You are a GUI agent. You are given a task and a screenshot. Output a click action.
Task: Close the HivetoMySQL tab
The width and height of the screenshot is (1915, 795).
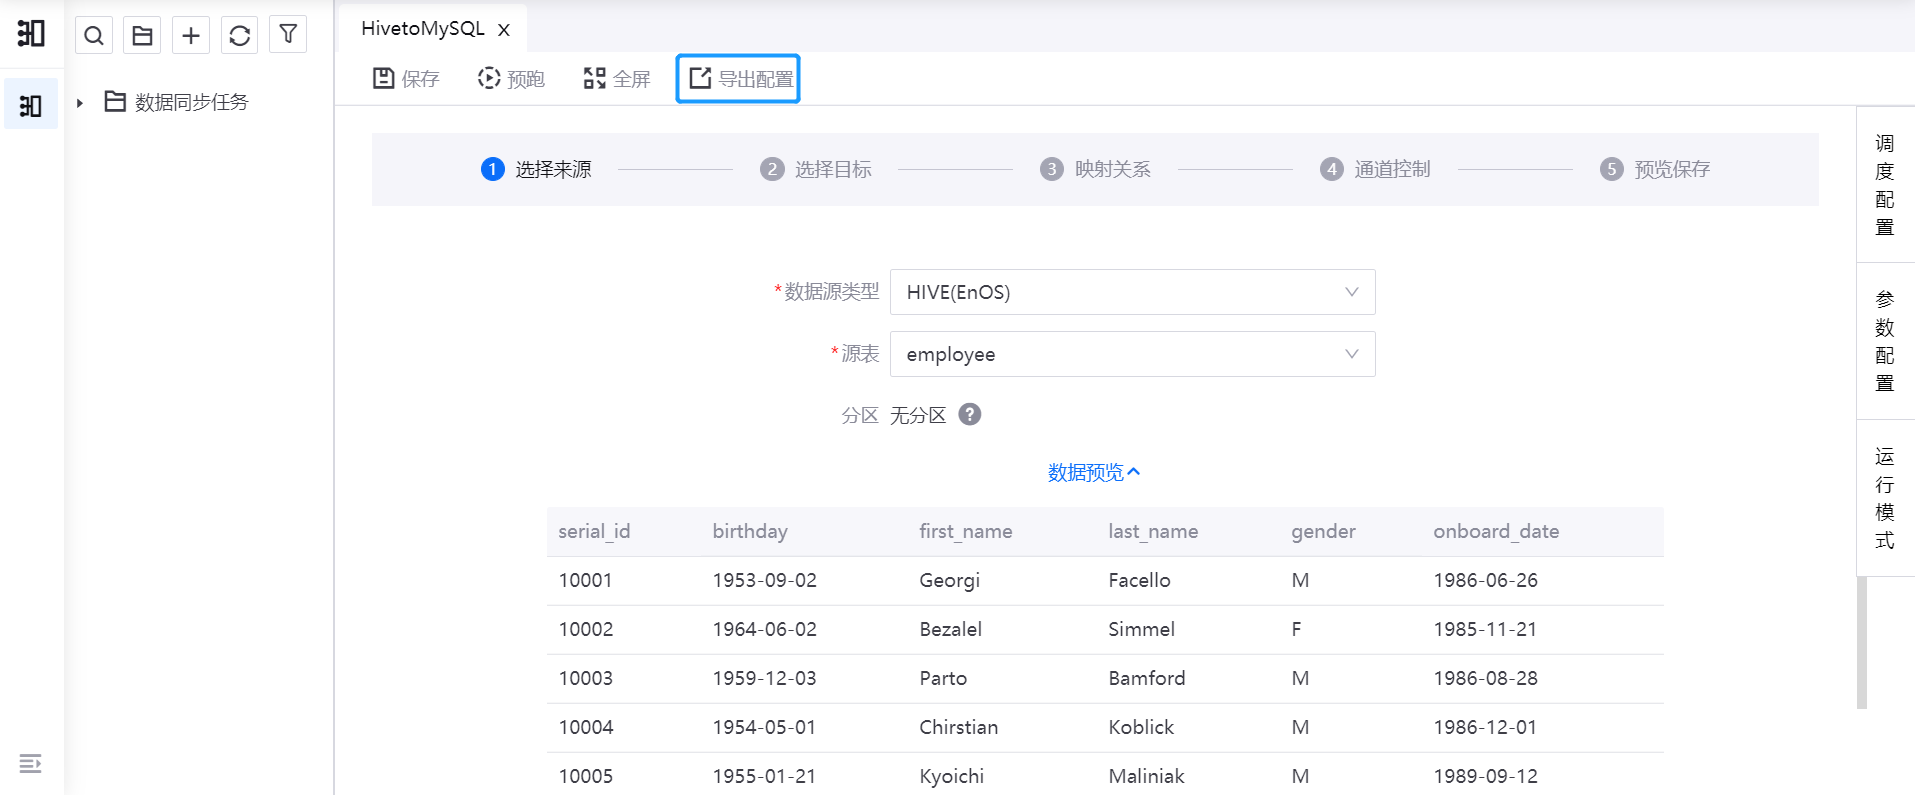point(504,30)
